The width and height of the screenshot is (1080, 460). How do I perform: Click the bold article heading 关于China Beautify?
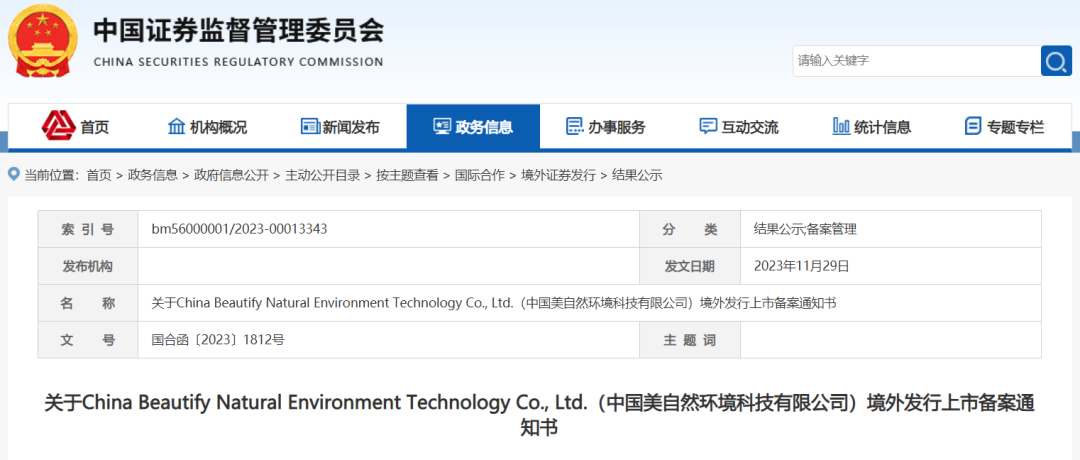point(539,415)
